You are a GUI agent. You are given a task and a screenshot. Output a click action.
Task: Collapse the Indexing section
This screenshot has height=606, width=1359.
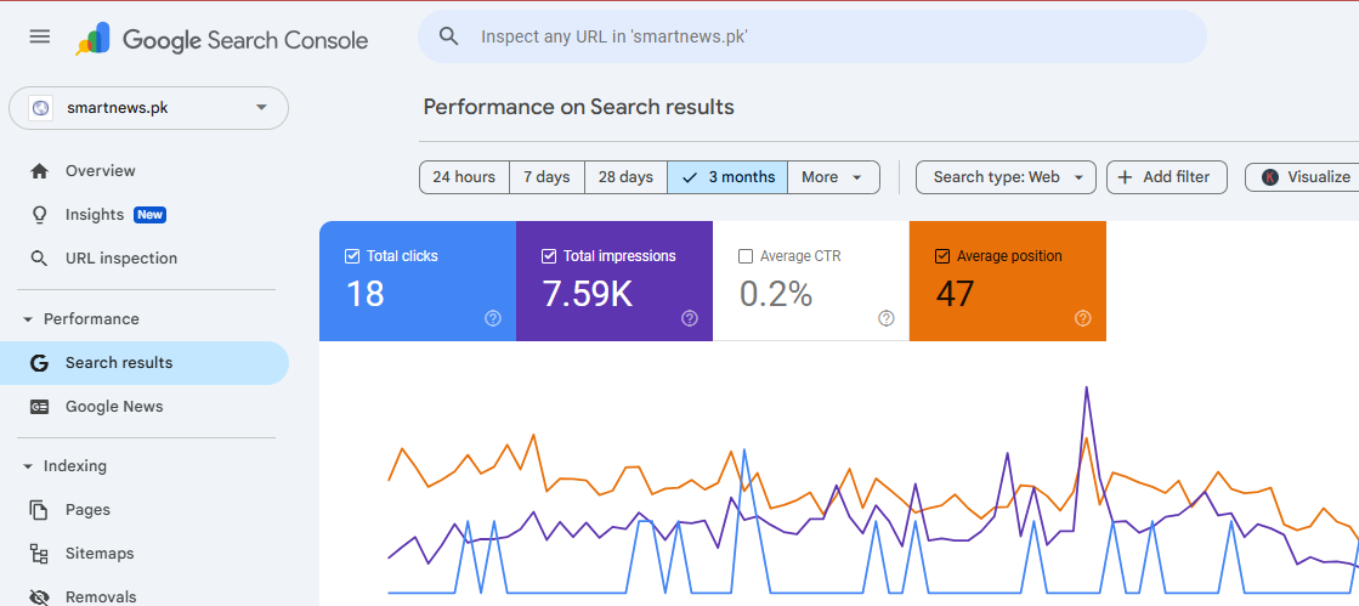click(x=27, y=466)
